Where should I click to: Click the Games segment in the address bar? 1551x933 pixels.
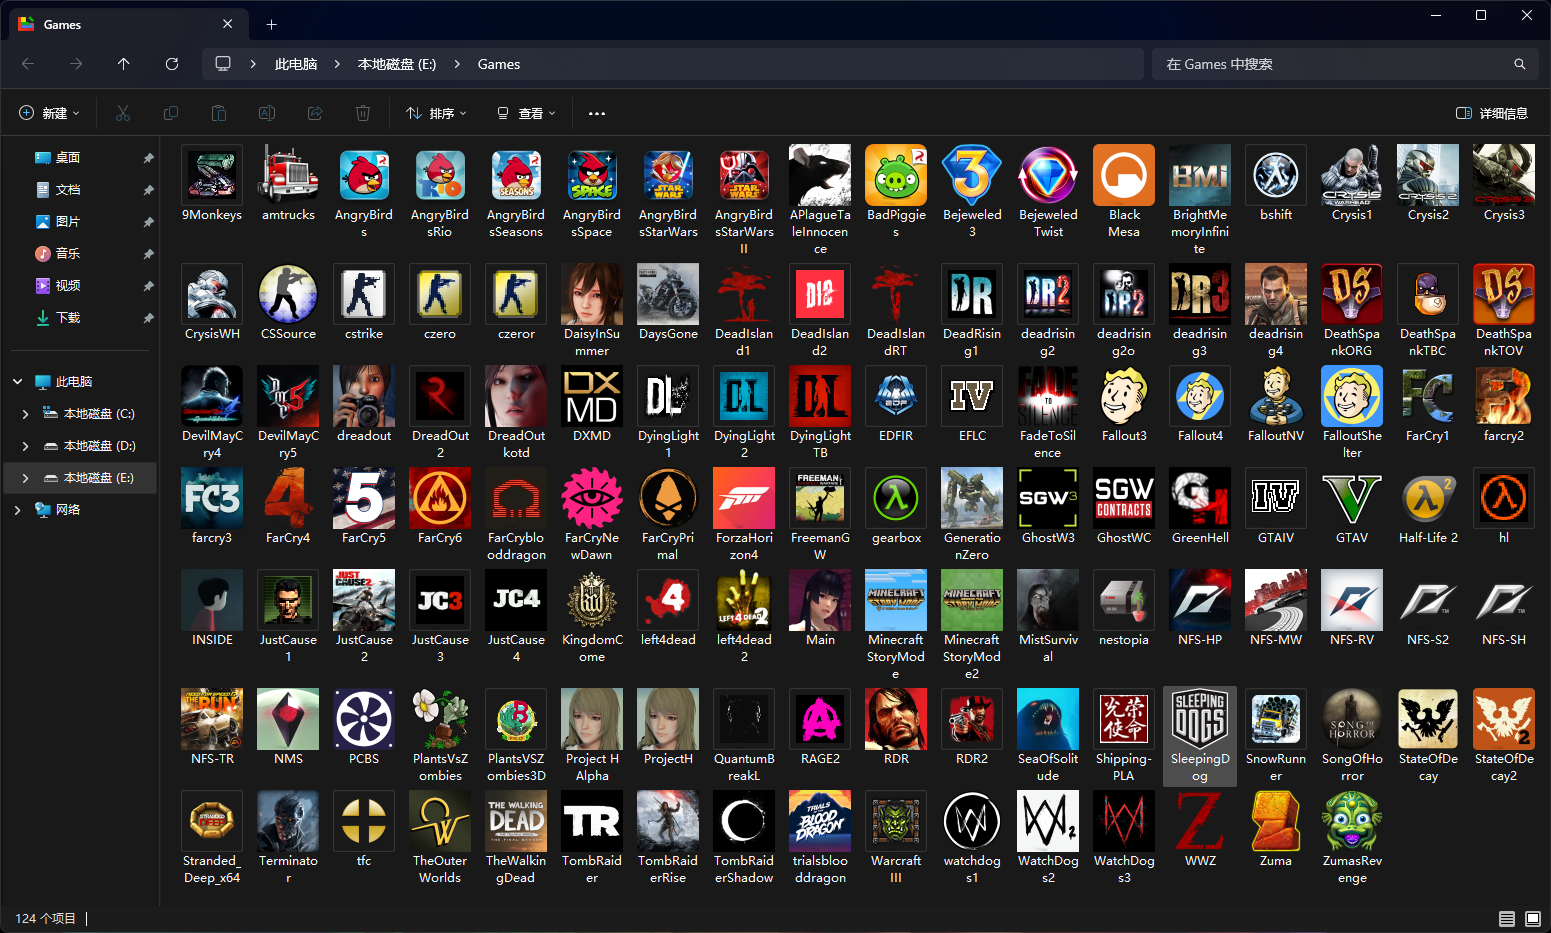(x=499, y=64)
